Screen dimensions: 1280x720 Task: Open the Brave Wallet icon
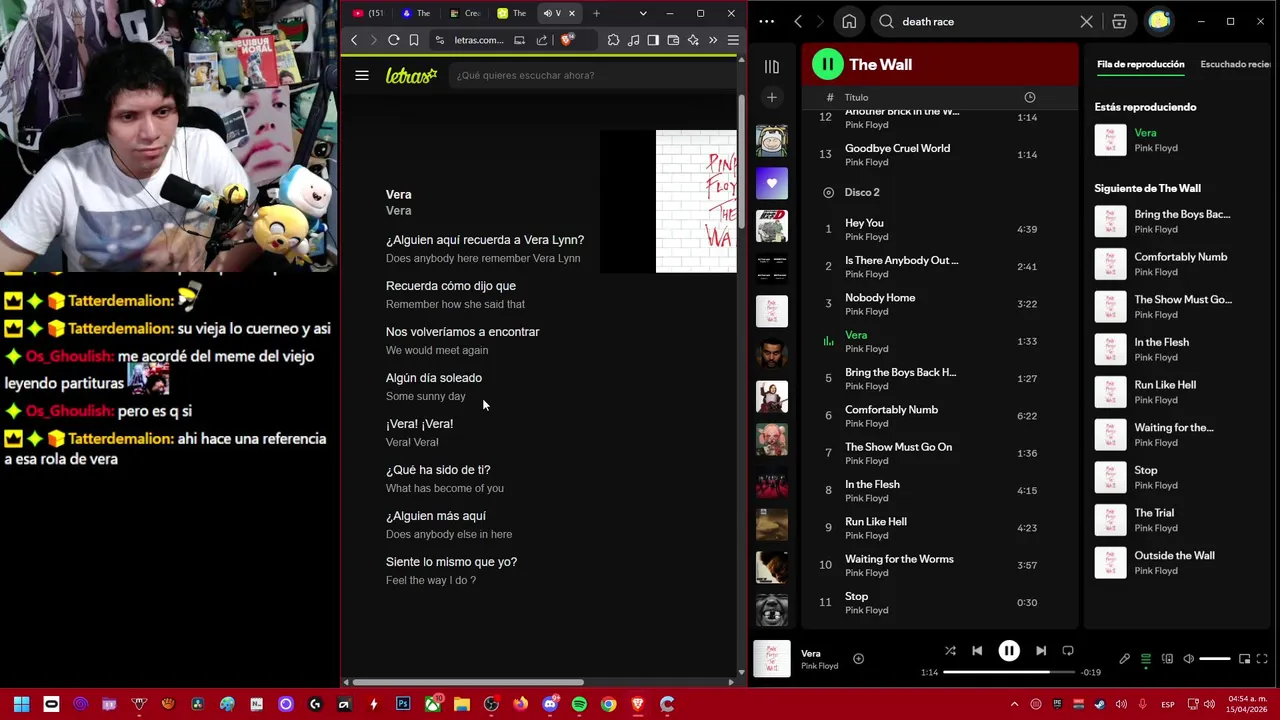[673, 40]
